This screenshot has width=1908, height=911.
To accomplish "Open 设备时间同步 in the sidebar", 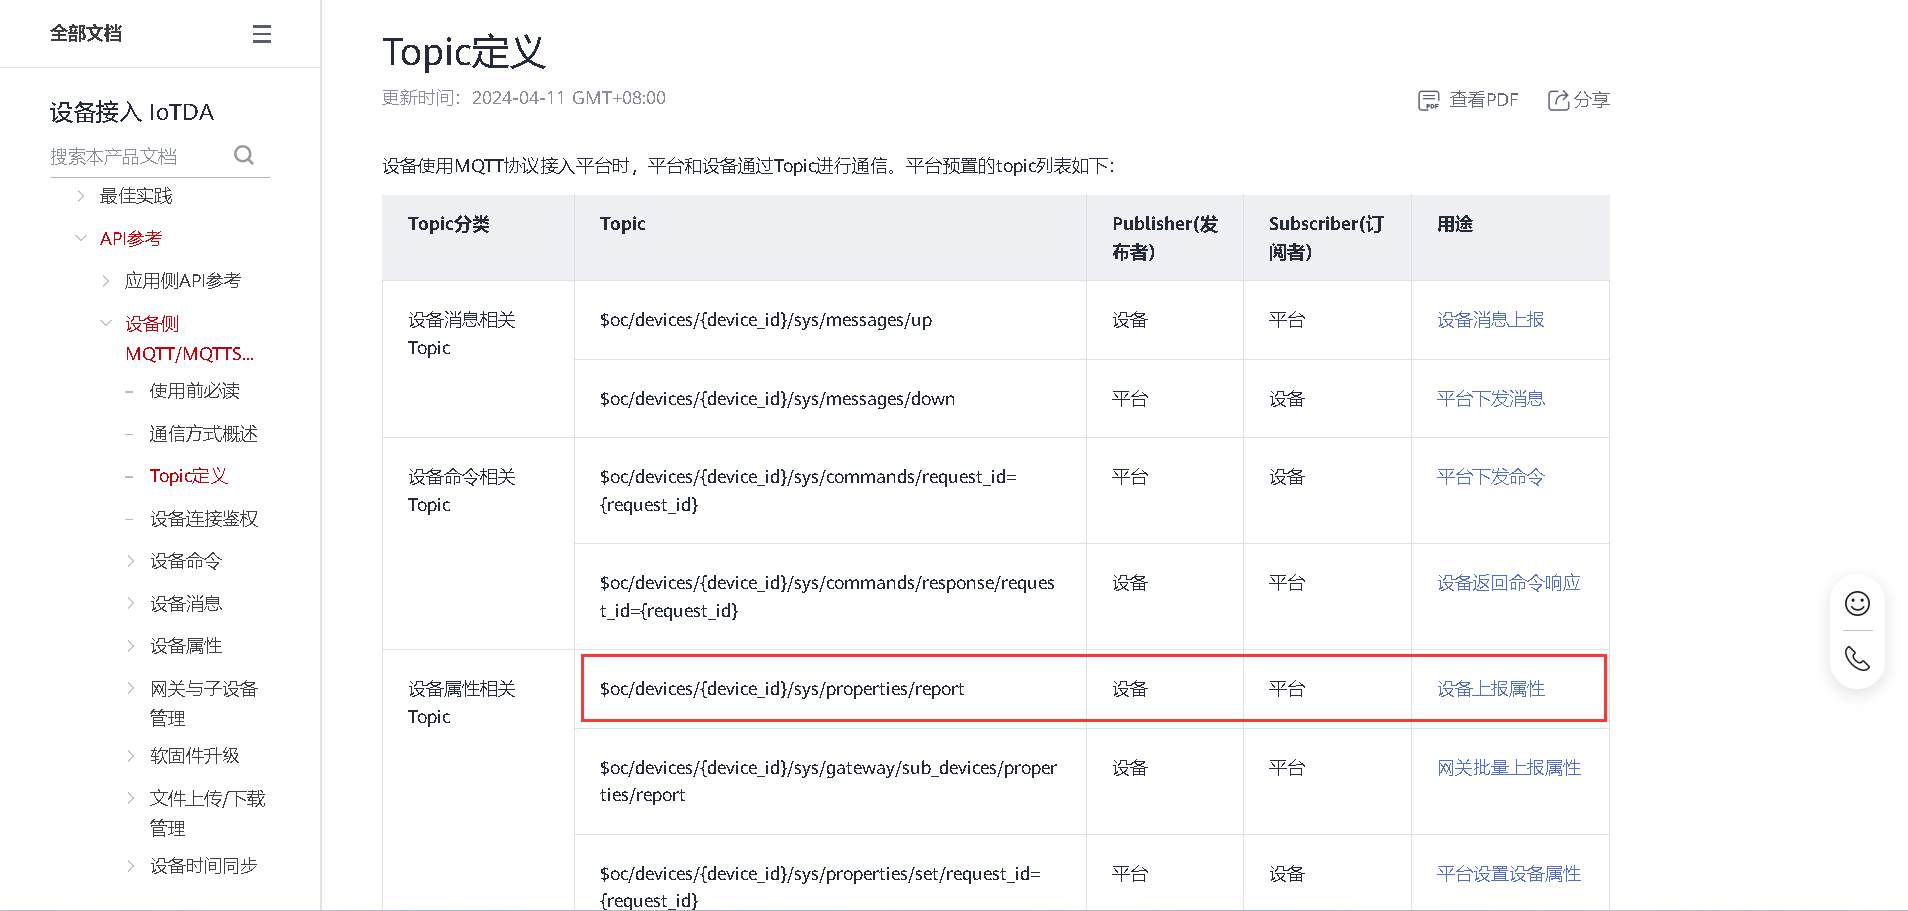I will (x=204, y=866).
